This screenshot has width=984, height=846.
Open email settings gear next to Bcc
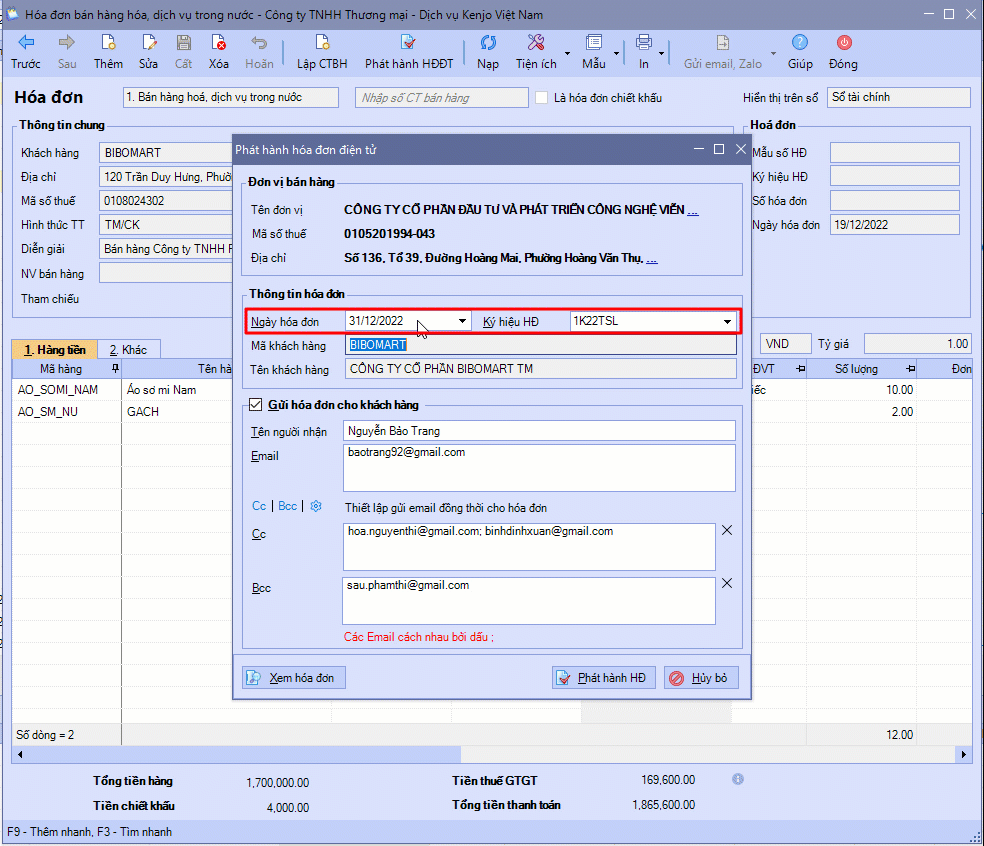pos(316,506)
